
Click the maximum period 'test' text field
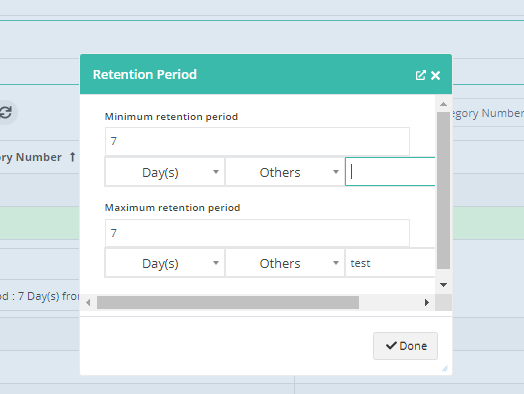[390, 263]
